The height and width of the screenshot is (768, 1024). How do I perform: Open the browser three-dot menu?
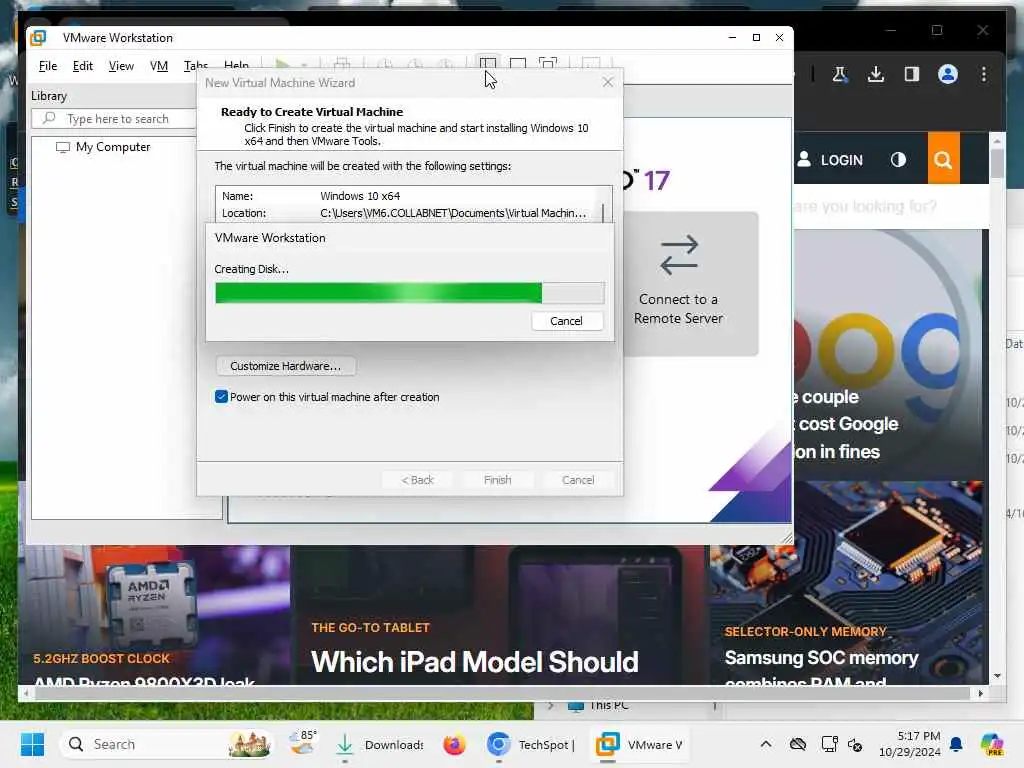[x=984, y=74]
